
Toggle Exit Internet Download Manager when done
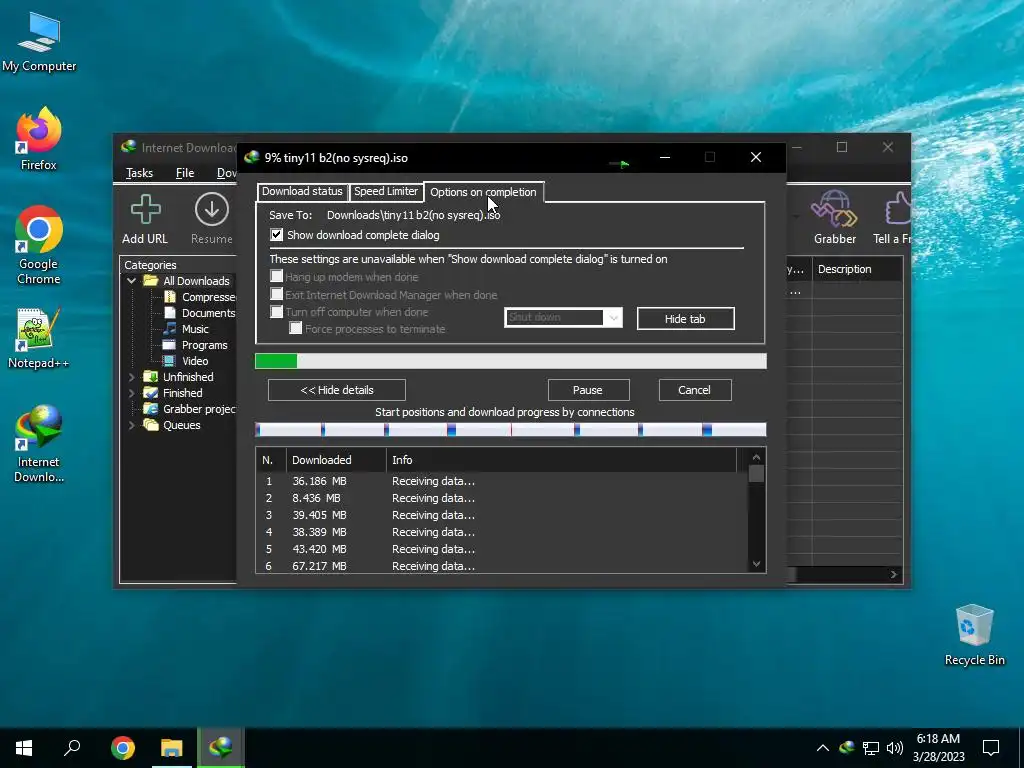(277, 295)
